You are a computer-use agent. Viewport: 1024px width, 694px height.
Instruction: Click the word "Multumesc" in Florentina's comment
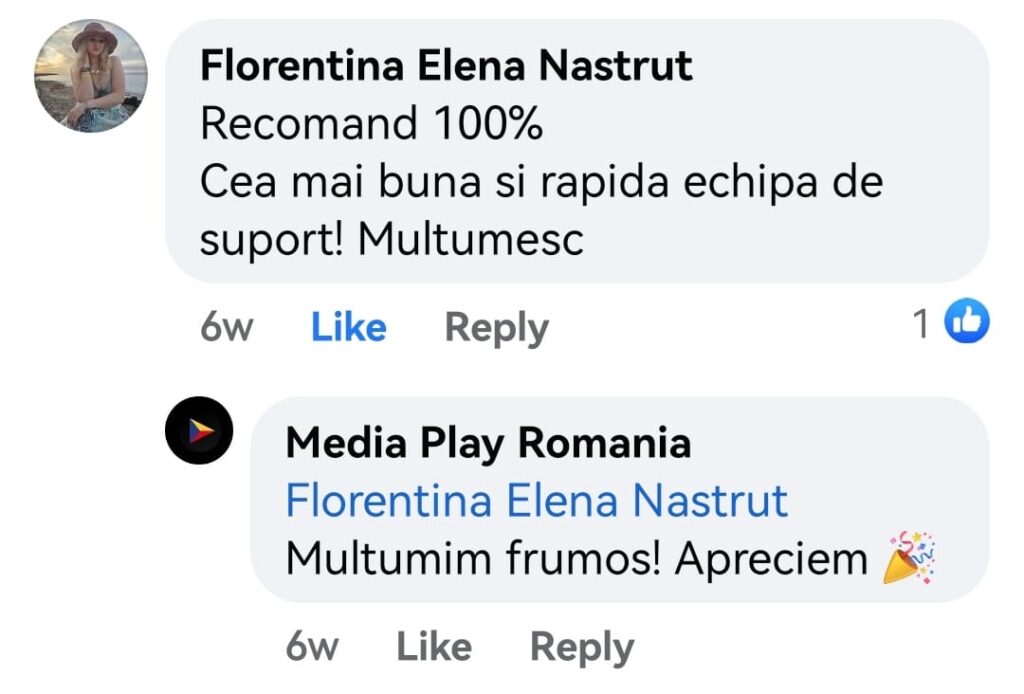pos(470,240)
